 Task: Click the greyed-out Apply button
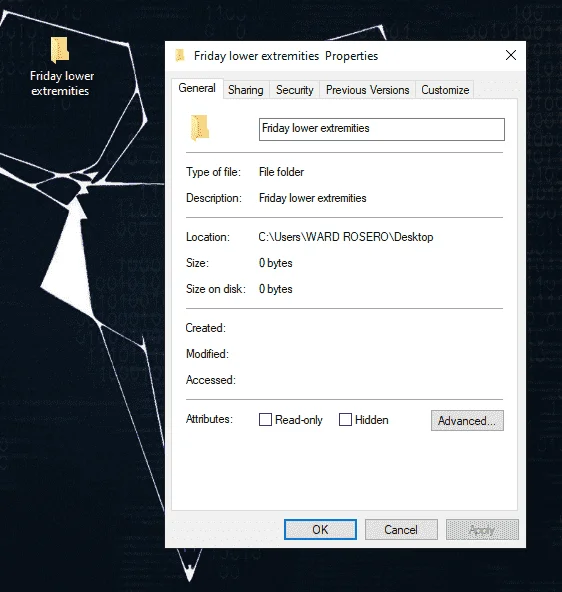482,529
